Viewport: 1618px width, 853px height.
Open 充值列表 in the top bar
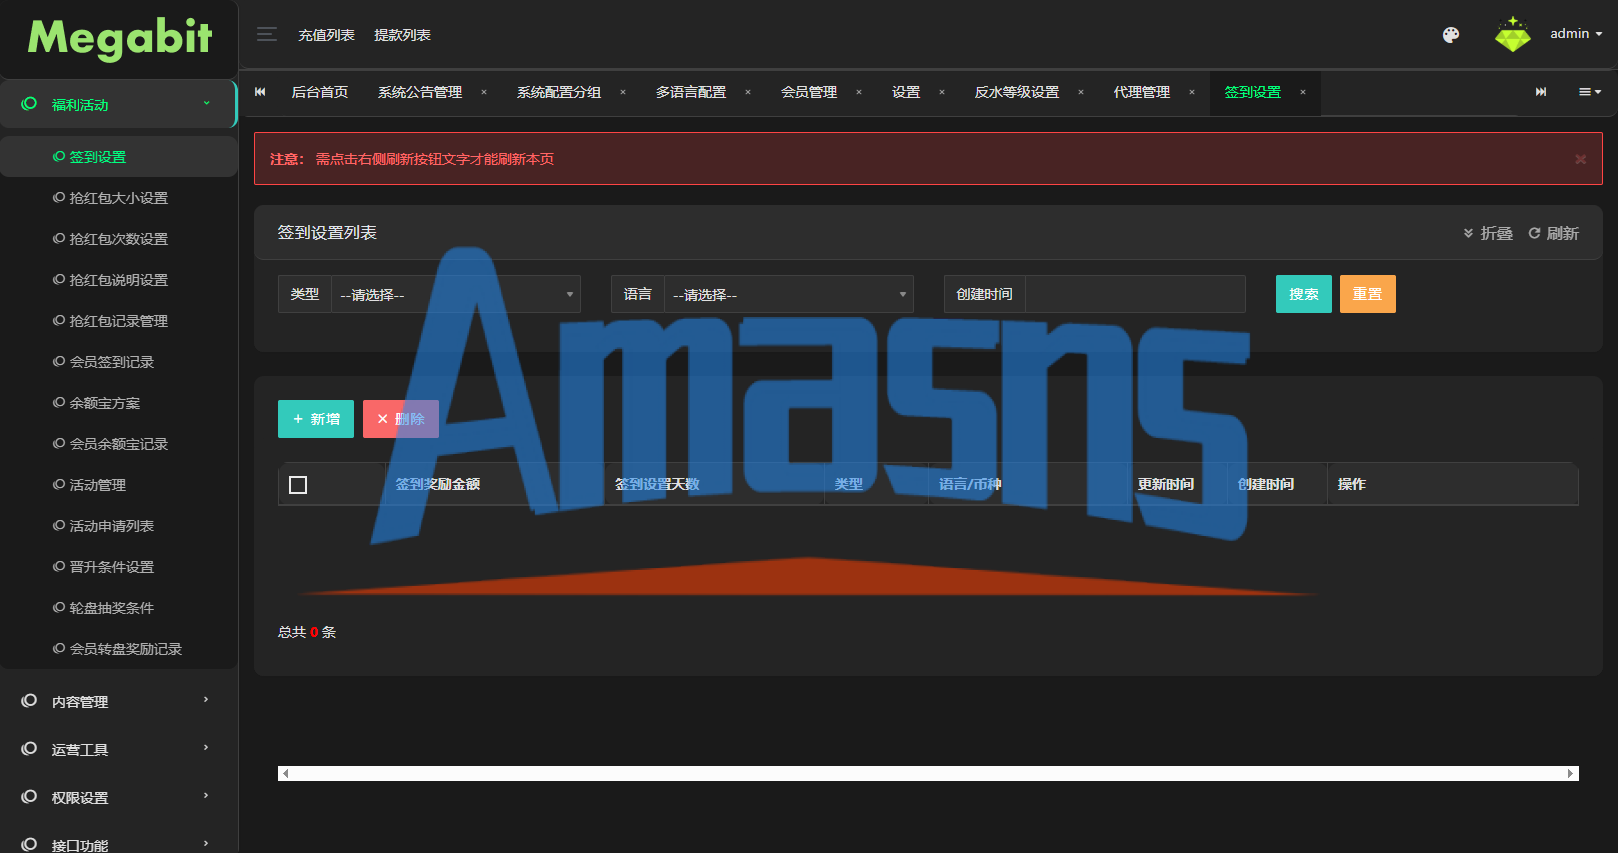pyautogui.click(x=326, y=35)
